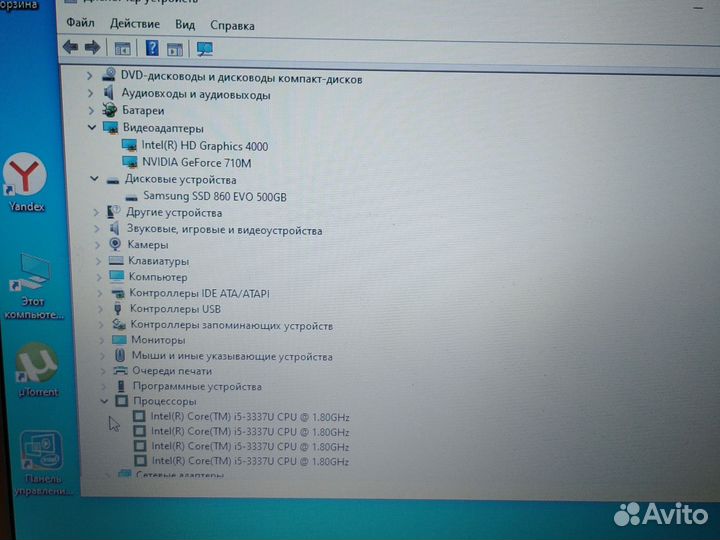This screenshot has width=720, height=540.
Task: Select Мыши и иные указывающие устройства row
Action: pyautogui.click(x=232, y=356)
